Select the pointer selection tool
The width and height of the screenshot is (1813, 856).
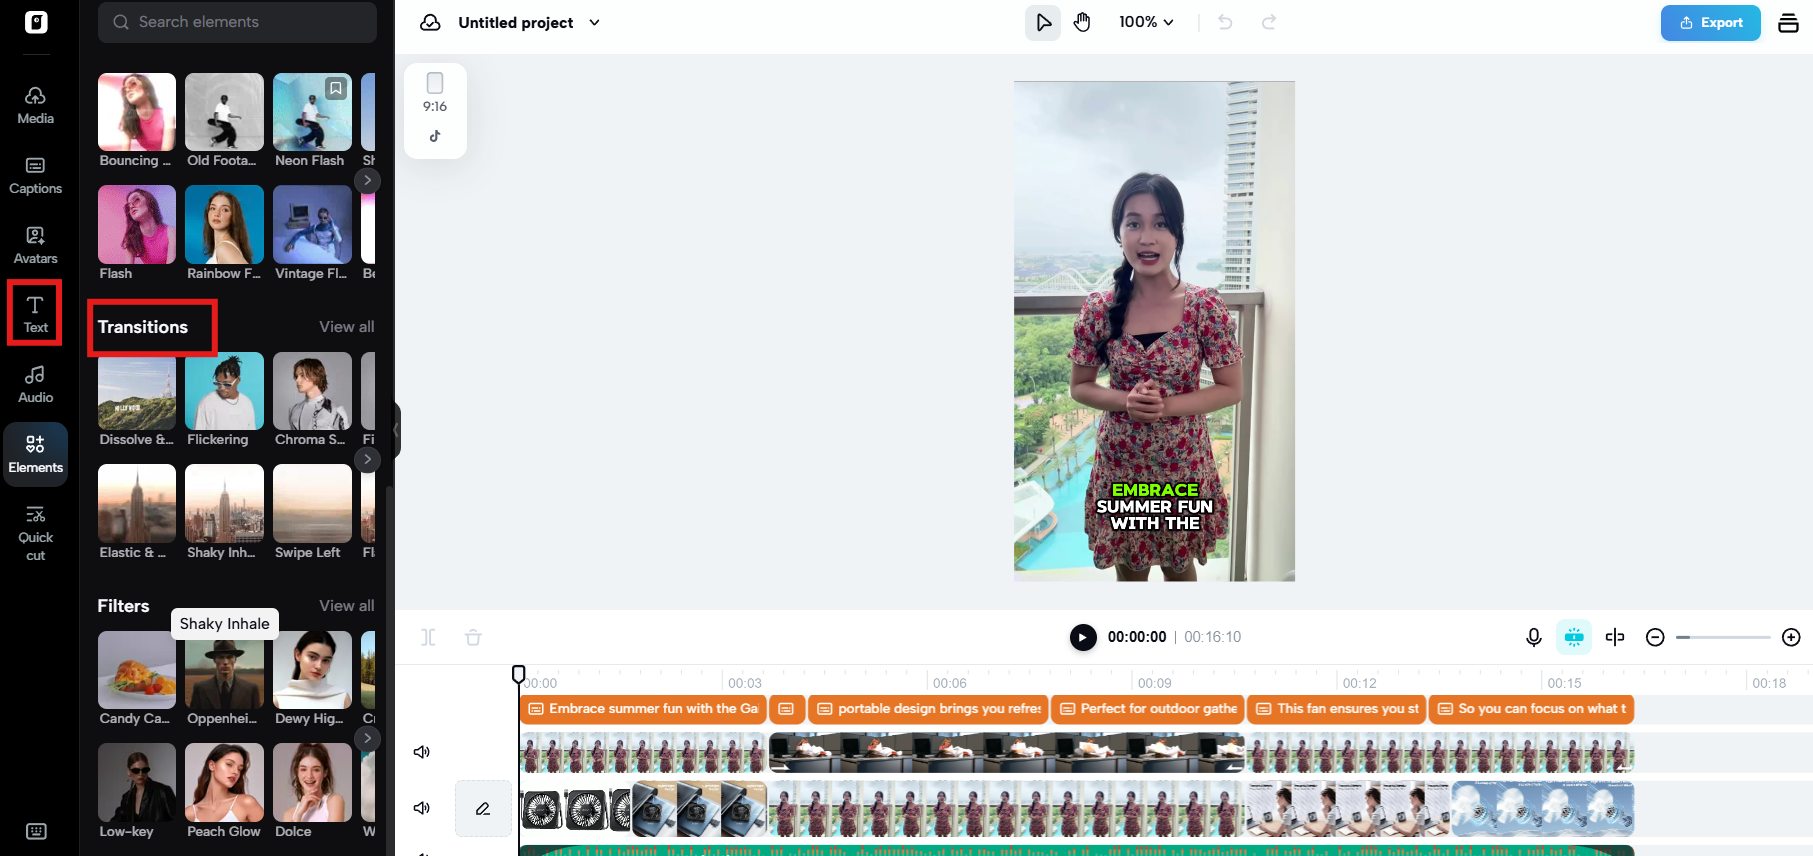click(1043, 22)
